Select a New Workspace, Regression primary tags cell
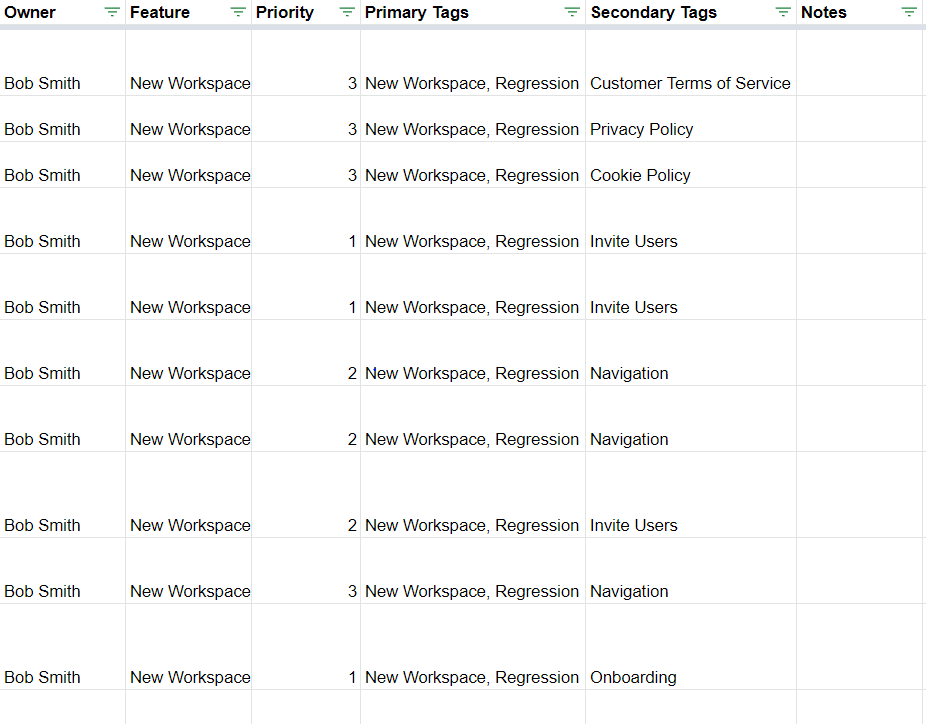Image resolution: width=926 pixels, height=724 pixels. tap(472, 83)
